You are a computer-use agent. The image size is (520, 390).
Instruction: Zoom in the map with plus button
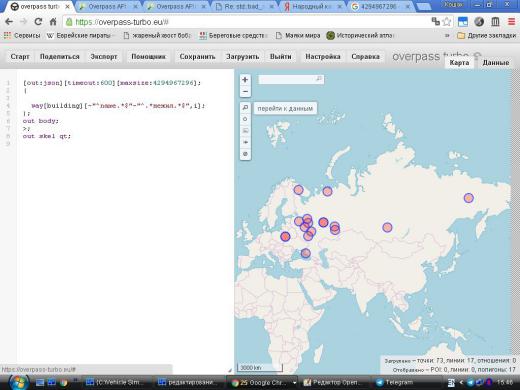tap(245, 80)
